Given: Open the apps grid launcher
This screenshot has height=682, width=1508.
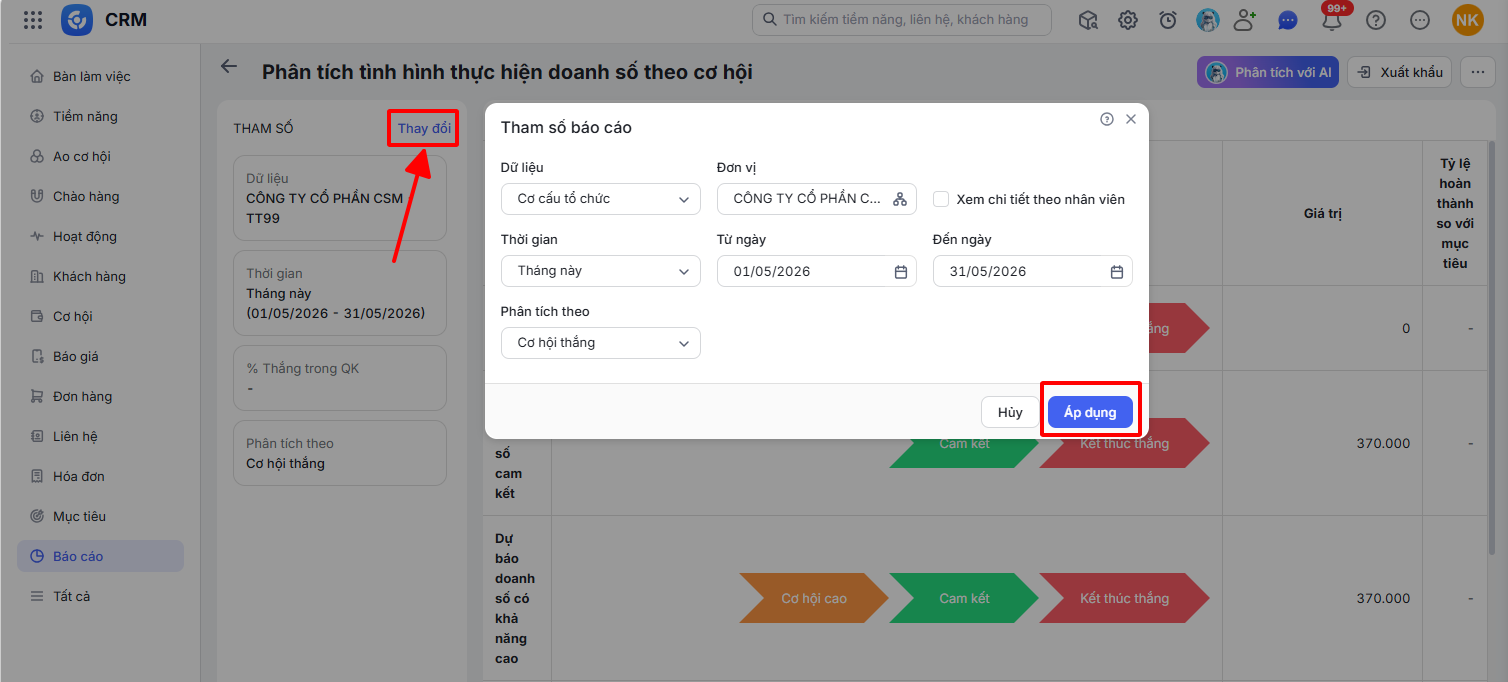Looking at the screenshot, I should [x=32, y=20].
